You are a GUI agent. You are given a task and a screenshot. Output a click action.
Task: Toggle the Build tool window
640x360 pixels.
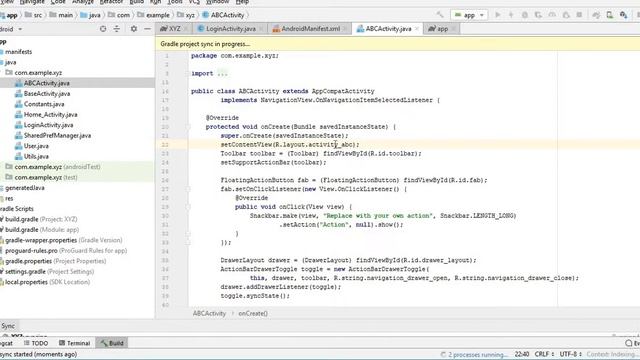pos(112,343)
